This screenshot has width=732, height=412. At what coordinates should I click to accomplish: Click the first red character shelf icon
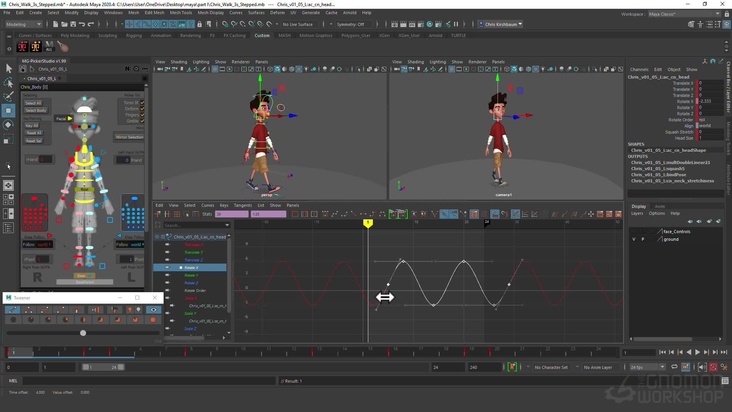22,47
